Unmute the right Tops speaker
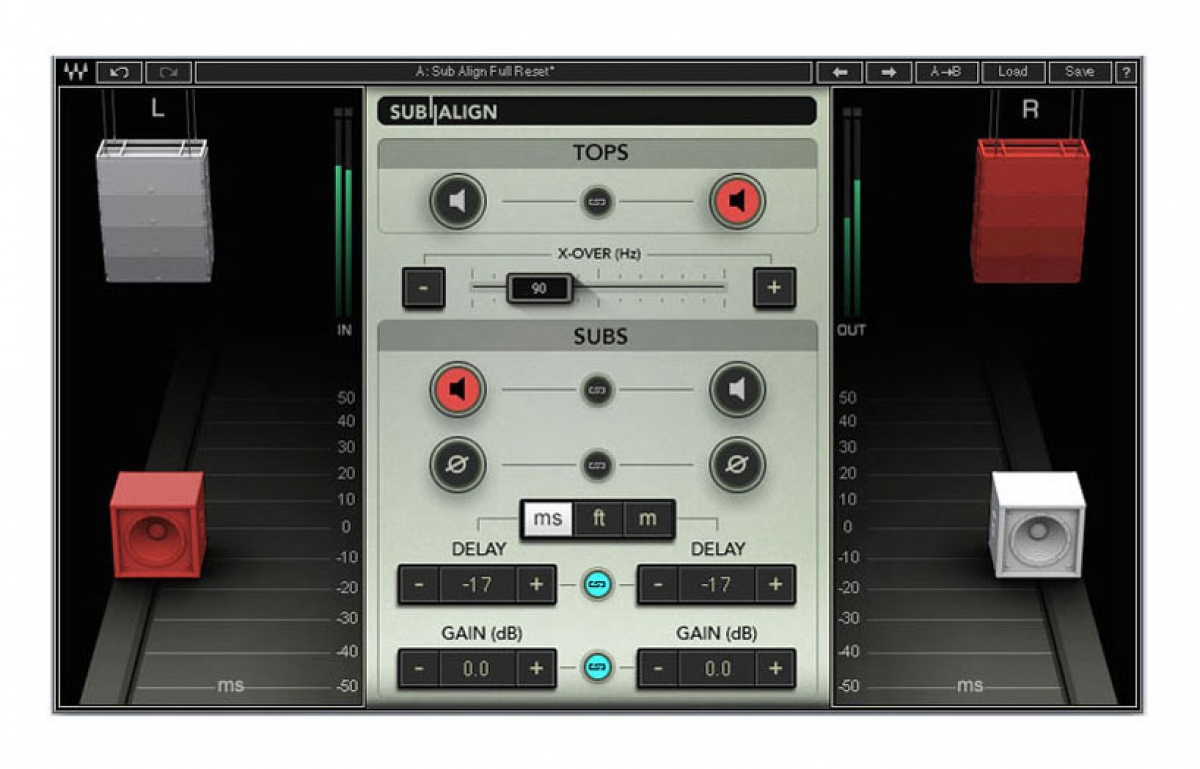 737,202
